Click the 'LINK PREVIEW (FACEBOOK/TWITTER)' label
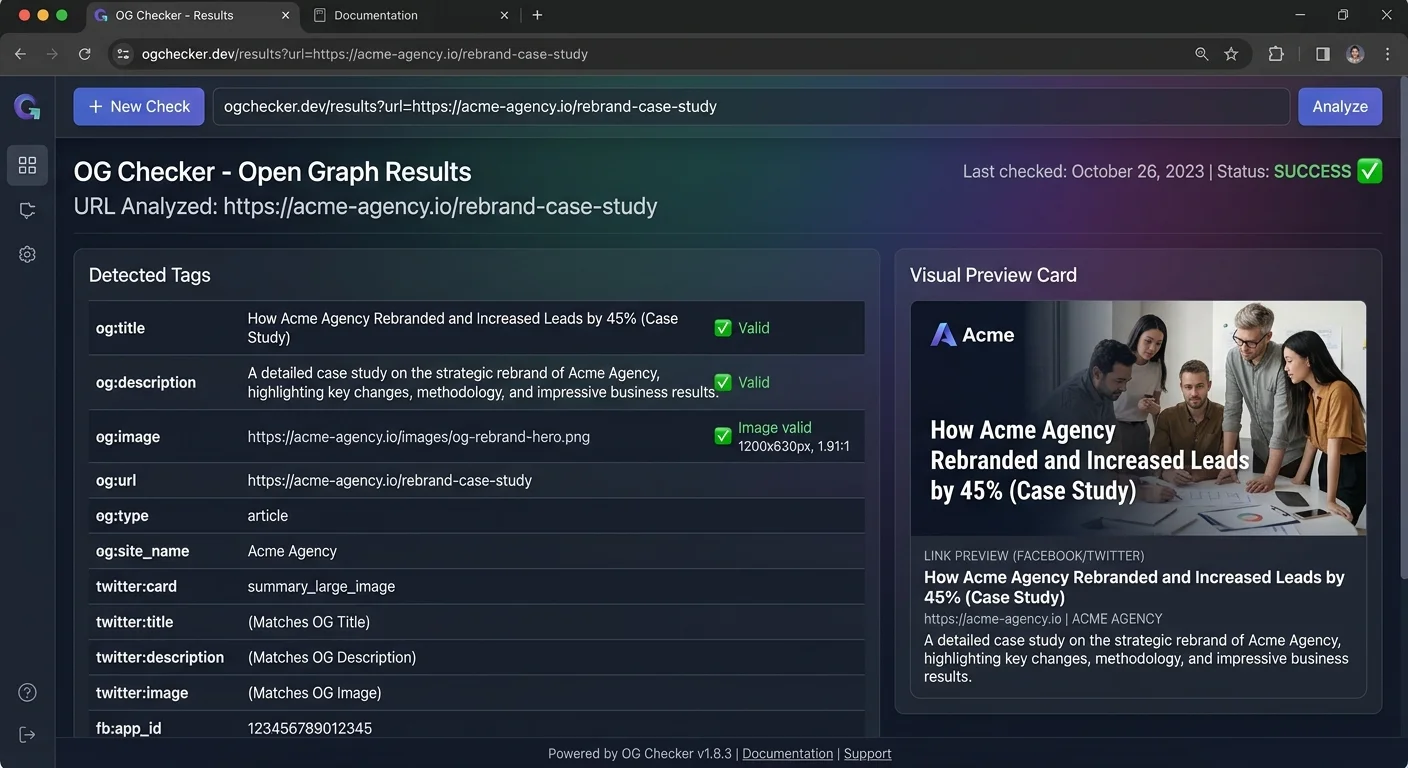 (1034, 556)
